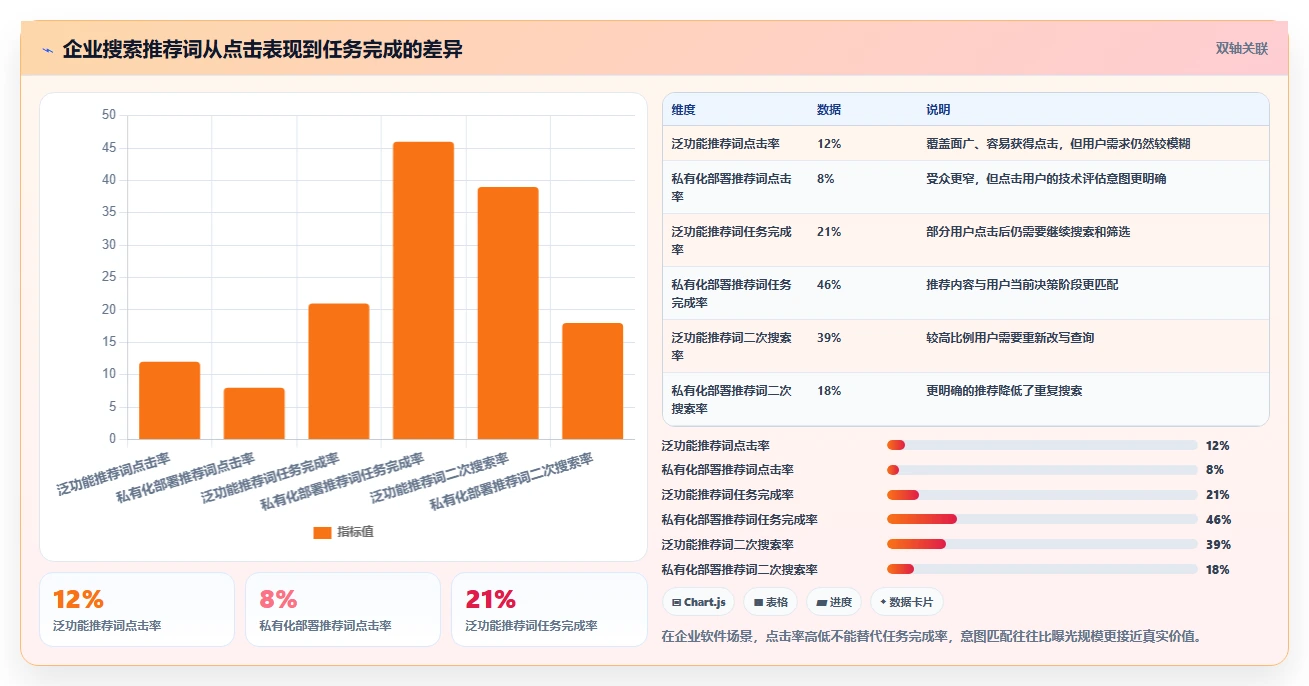Viewport: 1309px width, 686px height.
Task: Click progress list label 私有化部署推荐词任务完成率
Action: 740,520
